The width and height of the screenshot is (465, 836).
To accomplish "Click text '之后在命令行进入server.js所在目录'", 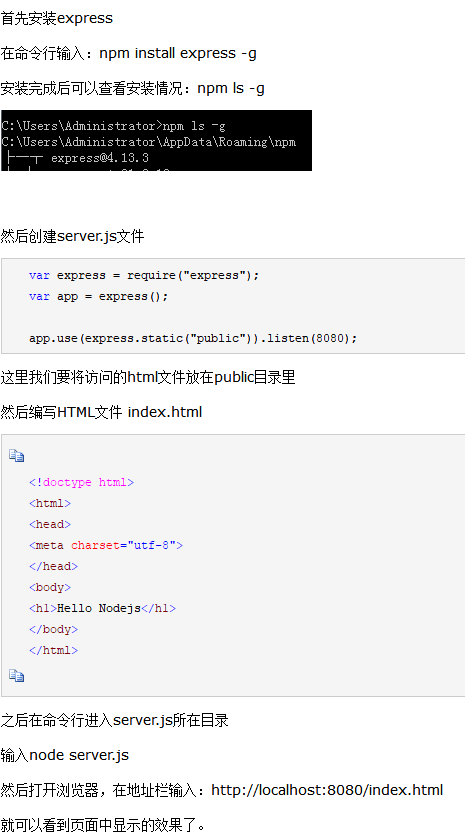I will (x=115, y=720).
